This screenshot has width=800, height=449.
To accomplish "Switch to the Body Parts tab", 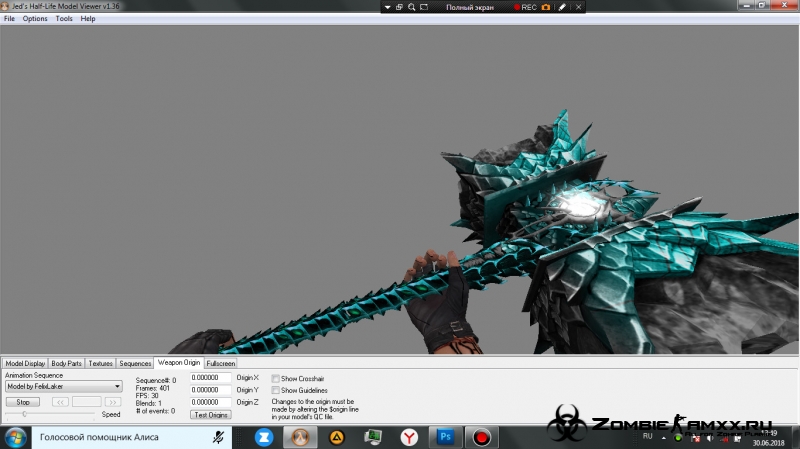I will 66,363.
